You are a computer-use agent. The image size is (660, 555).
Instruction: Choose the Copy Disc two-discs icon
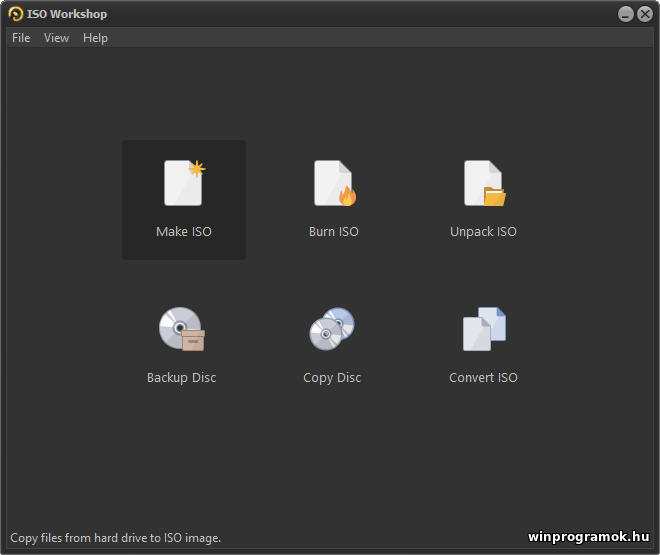tap(332, 329)
